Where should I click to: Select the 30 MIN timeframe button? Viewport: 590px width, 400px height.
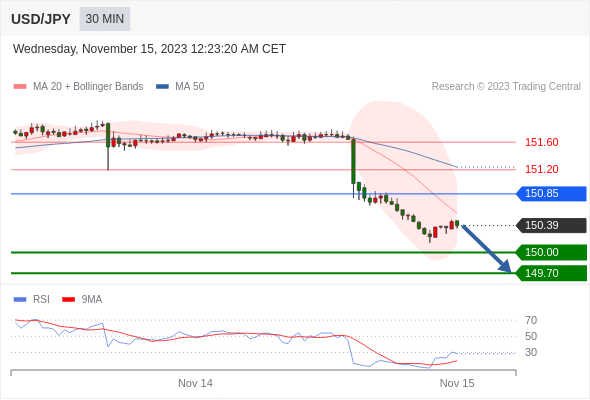pyautogui.click(x=105, y=19)
